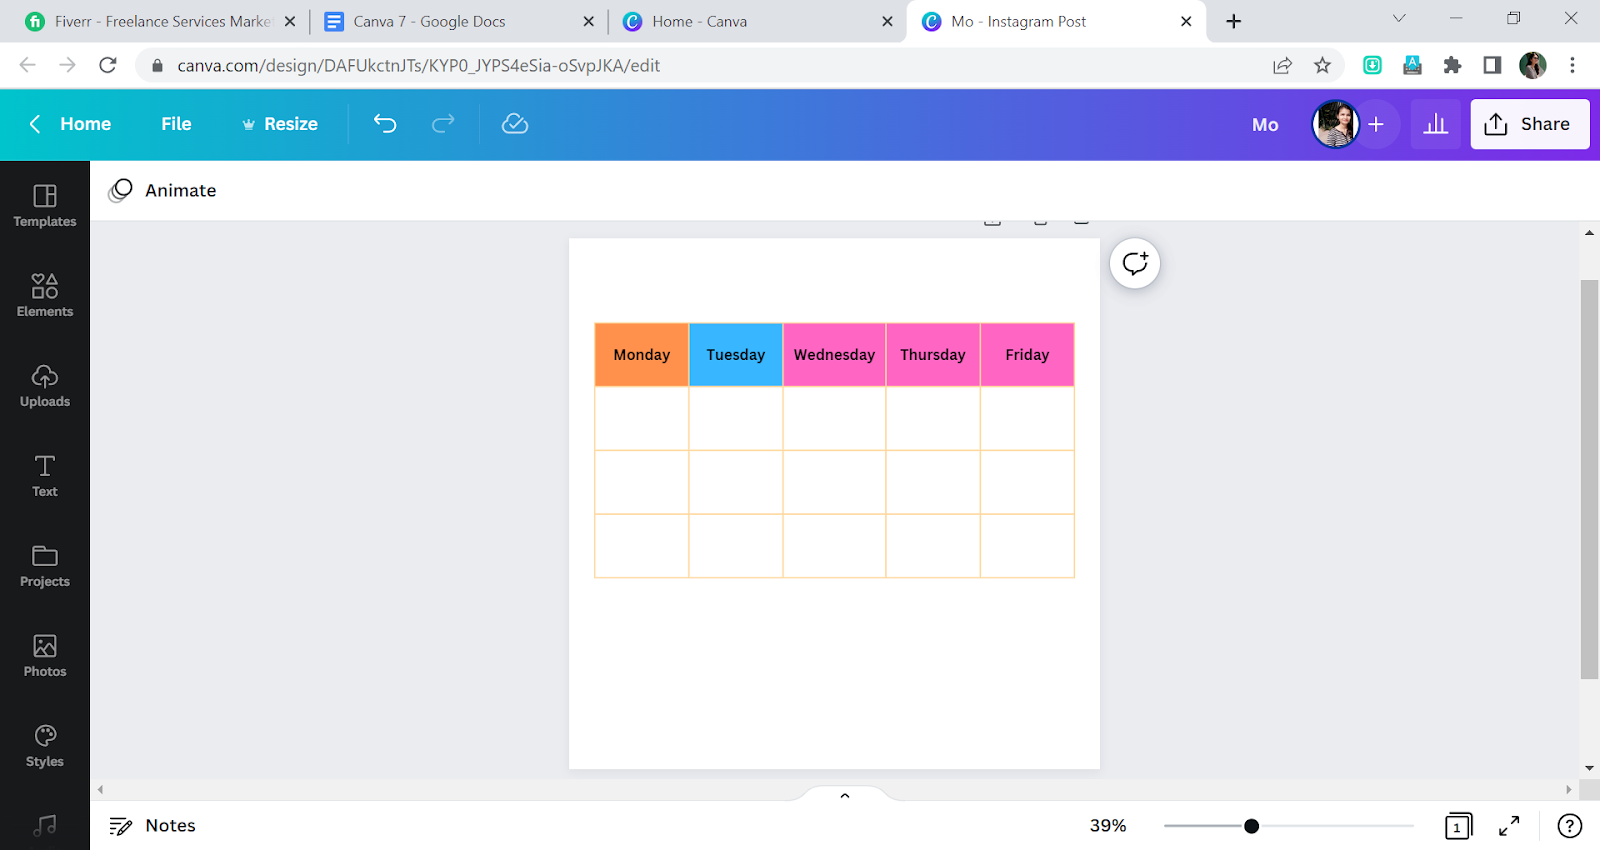Reload the page
This screenshot has width=1600, height=850.
click(x=108, y=65)
